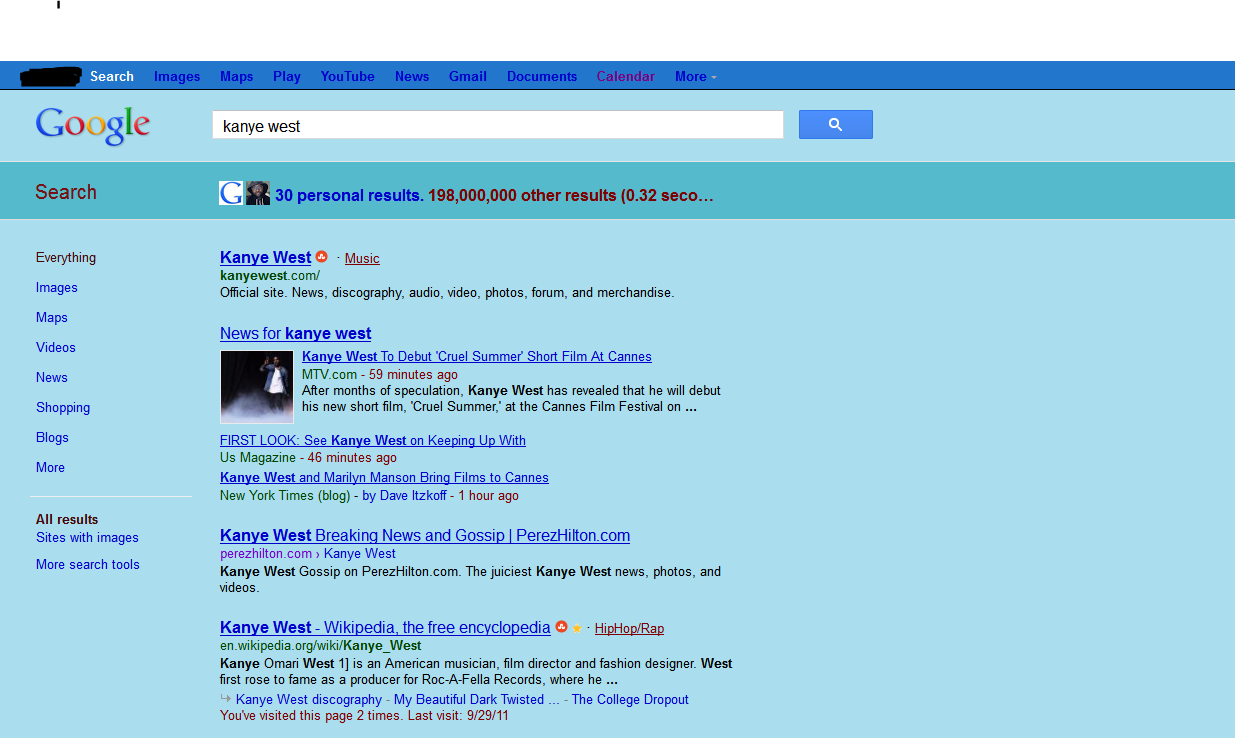This screenshot has height=738, width=1235.
Task: Click by Dave Itzkoff author link
Action: (404, 495)
